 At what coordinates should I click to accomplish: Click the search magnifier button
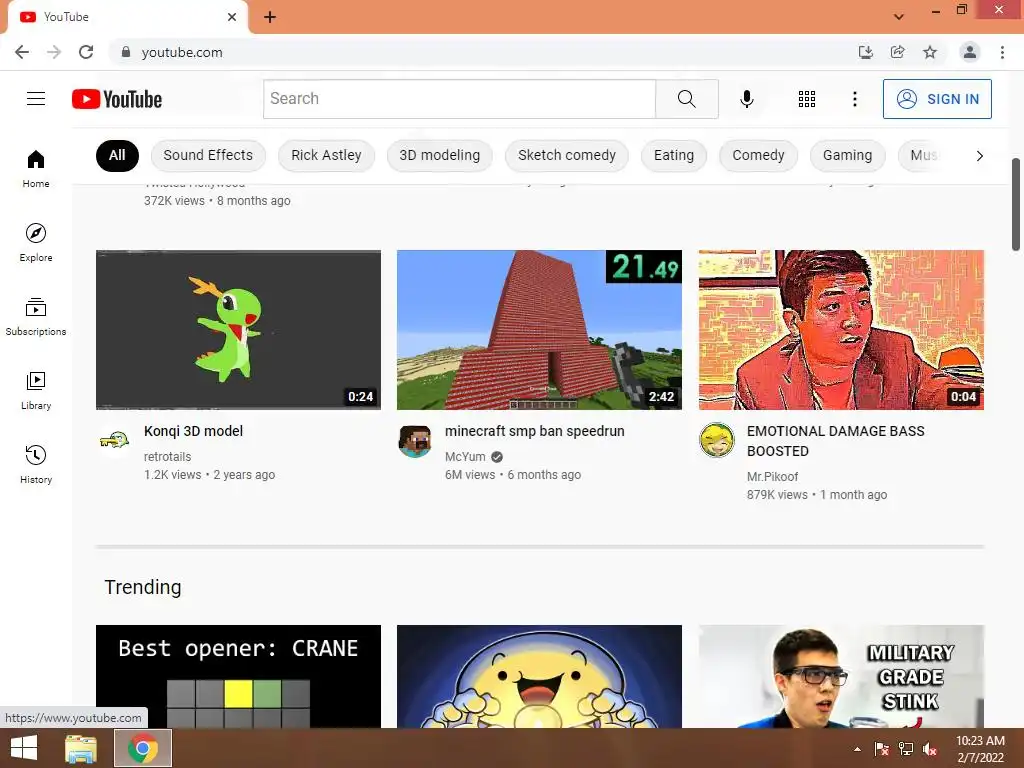[686, 99]
